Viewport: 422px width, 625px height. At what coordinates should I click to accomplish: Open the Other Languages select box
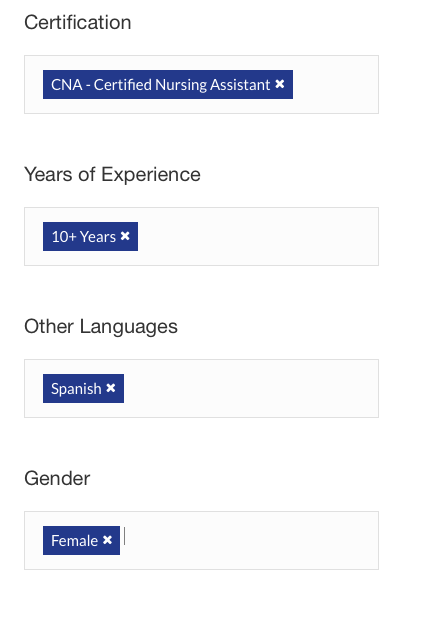(201, 388)
